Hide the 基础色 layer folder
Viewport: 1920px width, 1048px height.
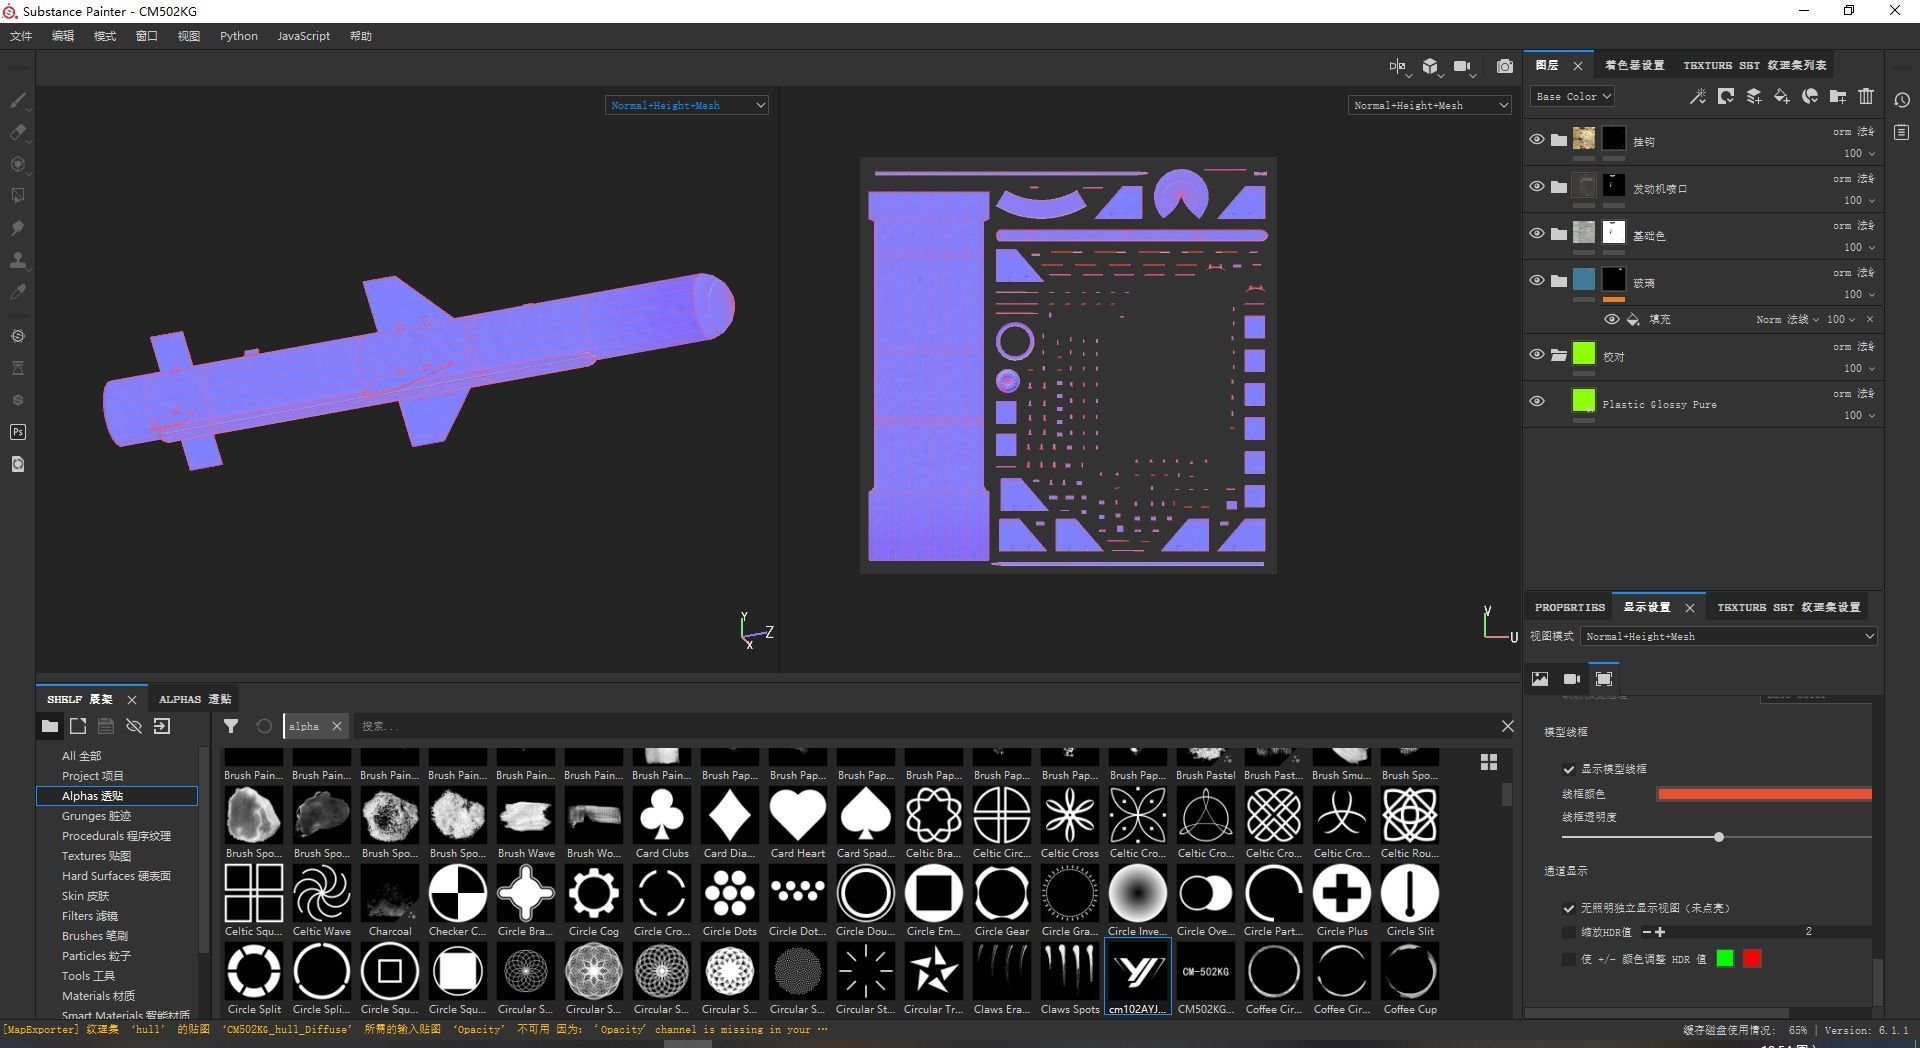pos(1537,233)
